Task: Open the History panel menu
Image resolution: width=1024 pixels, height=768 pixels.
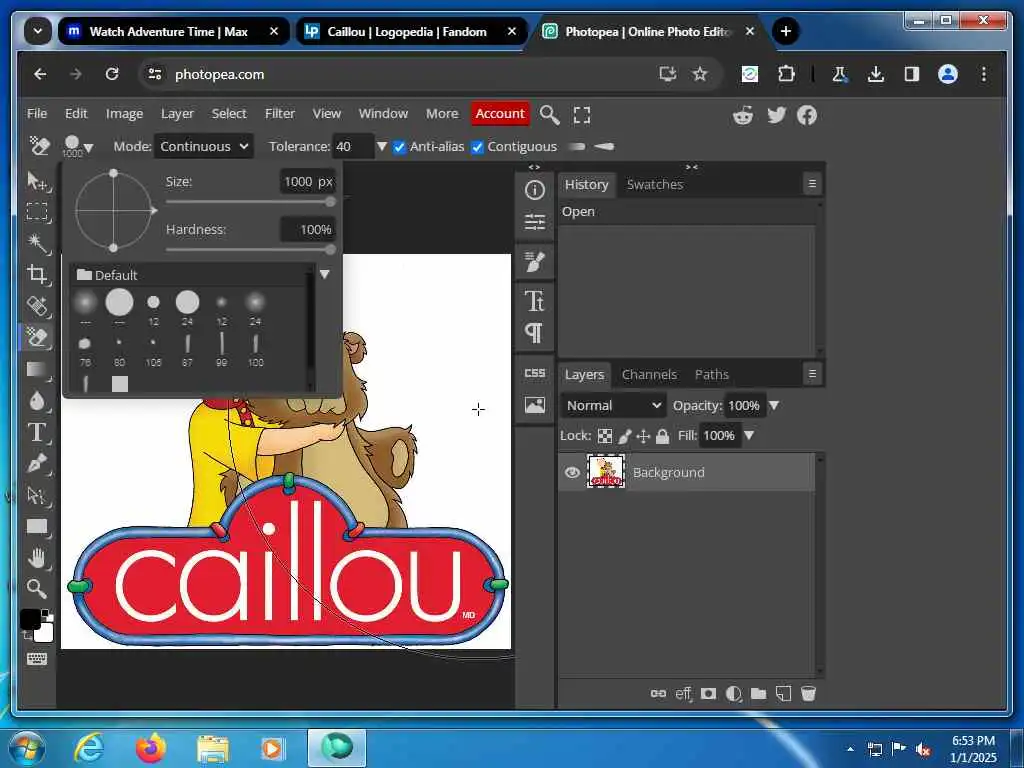Action: pos(812,184)
